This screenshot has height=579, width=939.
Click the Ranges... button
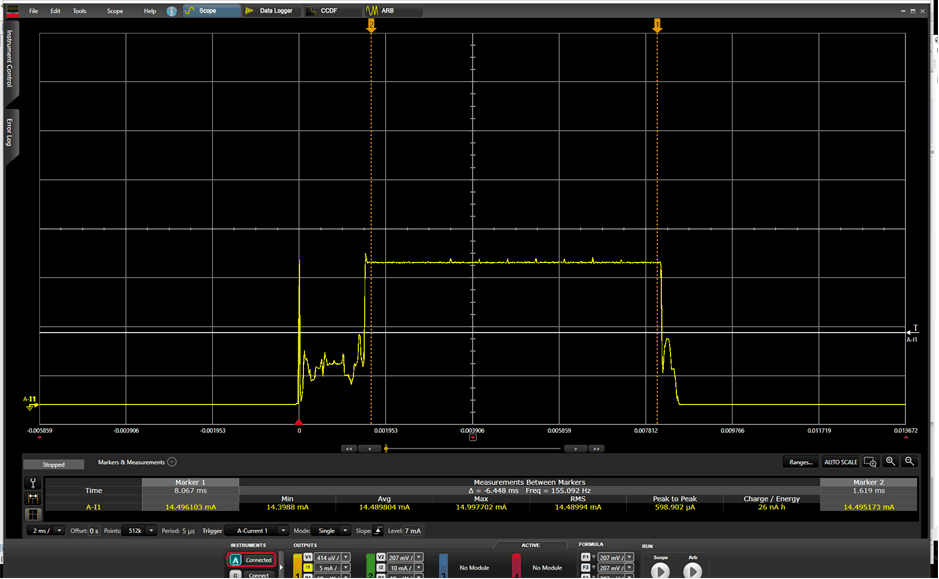point(800,462)
